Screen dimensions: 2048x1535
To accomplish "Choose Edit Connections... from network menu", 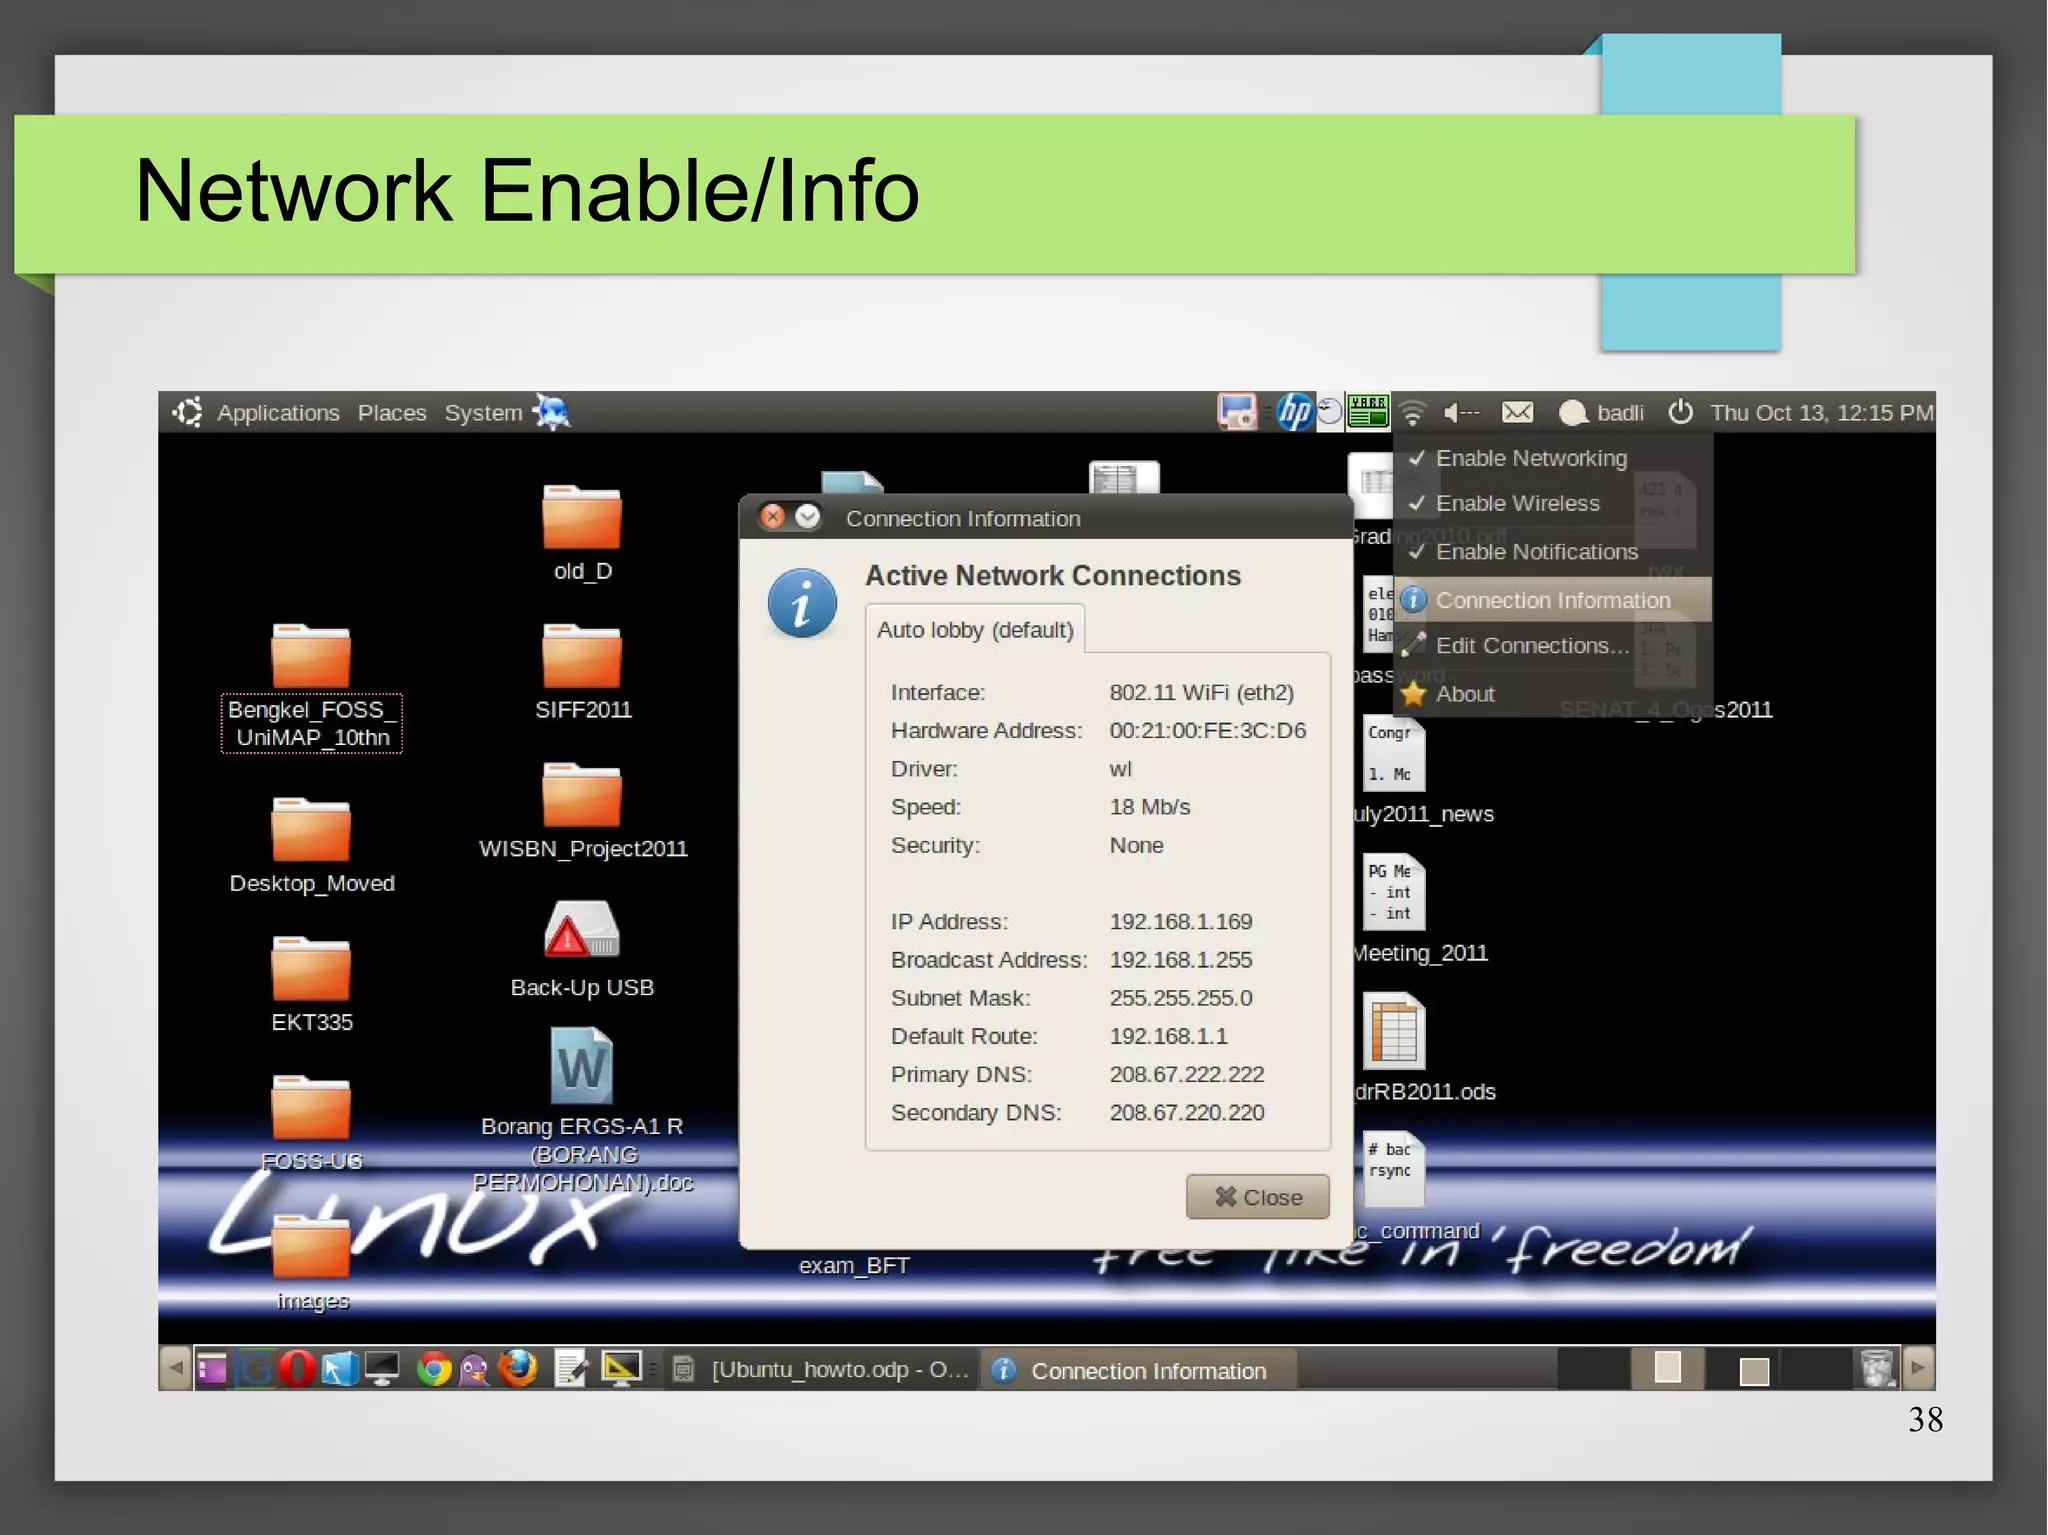I will pos(1552,645).
